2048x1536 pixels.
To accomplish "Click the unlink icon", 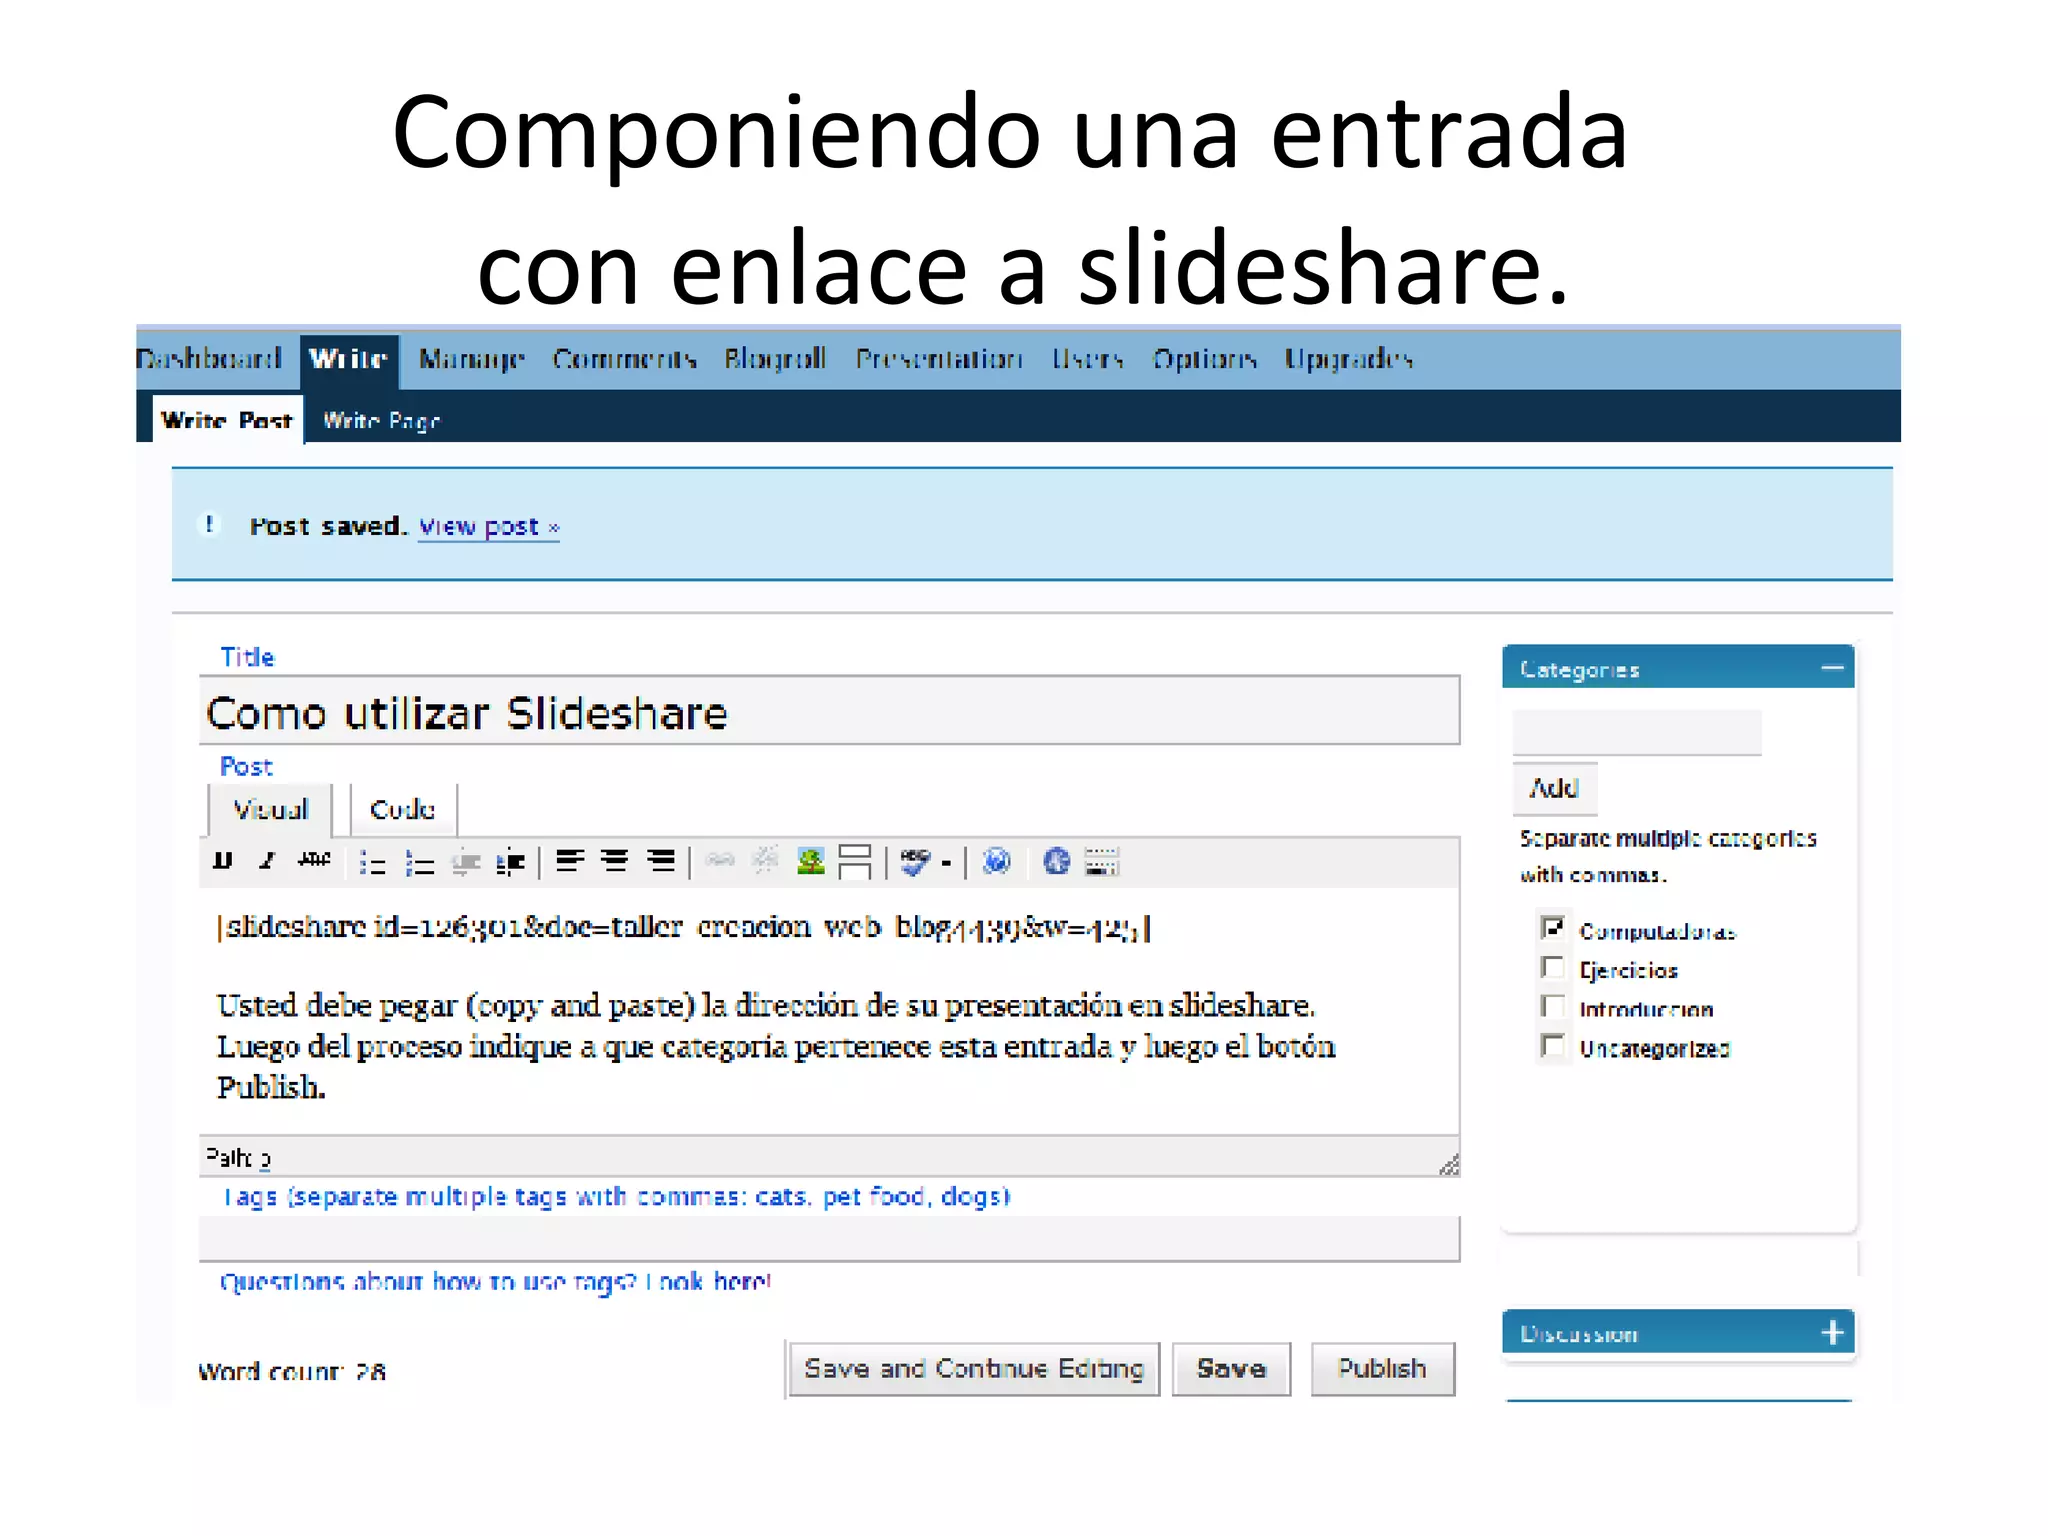I will [x=765, y=861].
